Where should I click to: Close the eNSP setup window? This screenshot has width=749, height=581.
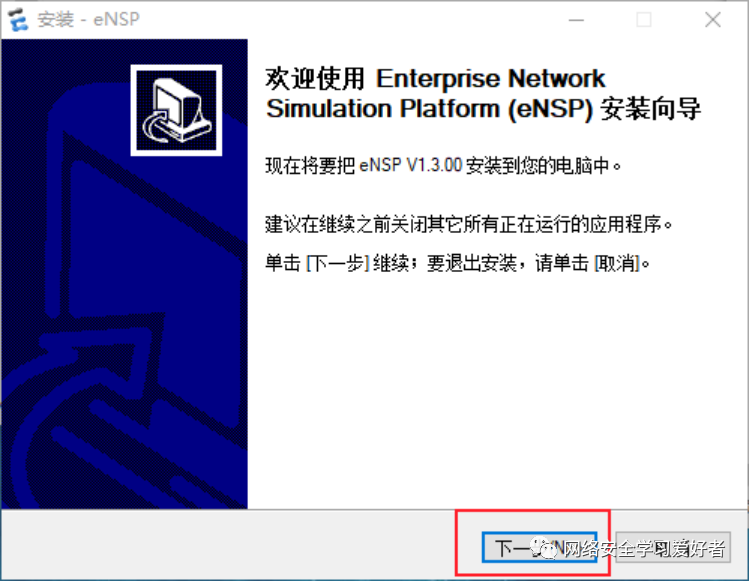pos(713,20)
